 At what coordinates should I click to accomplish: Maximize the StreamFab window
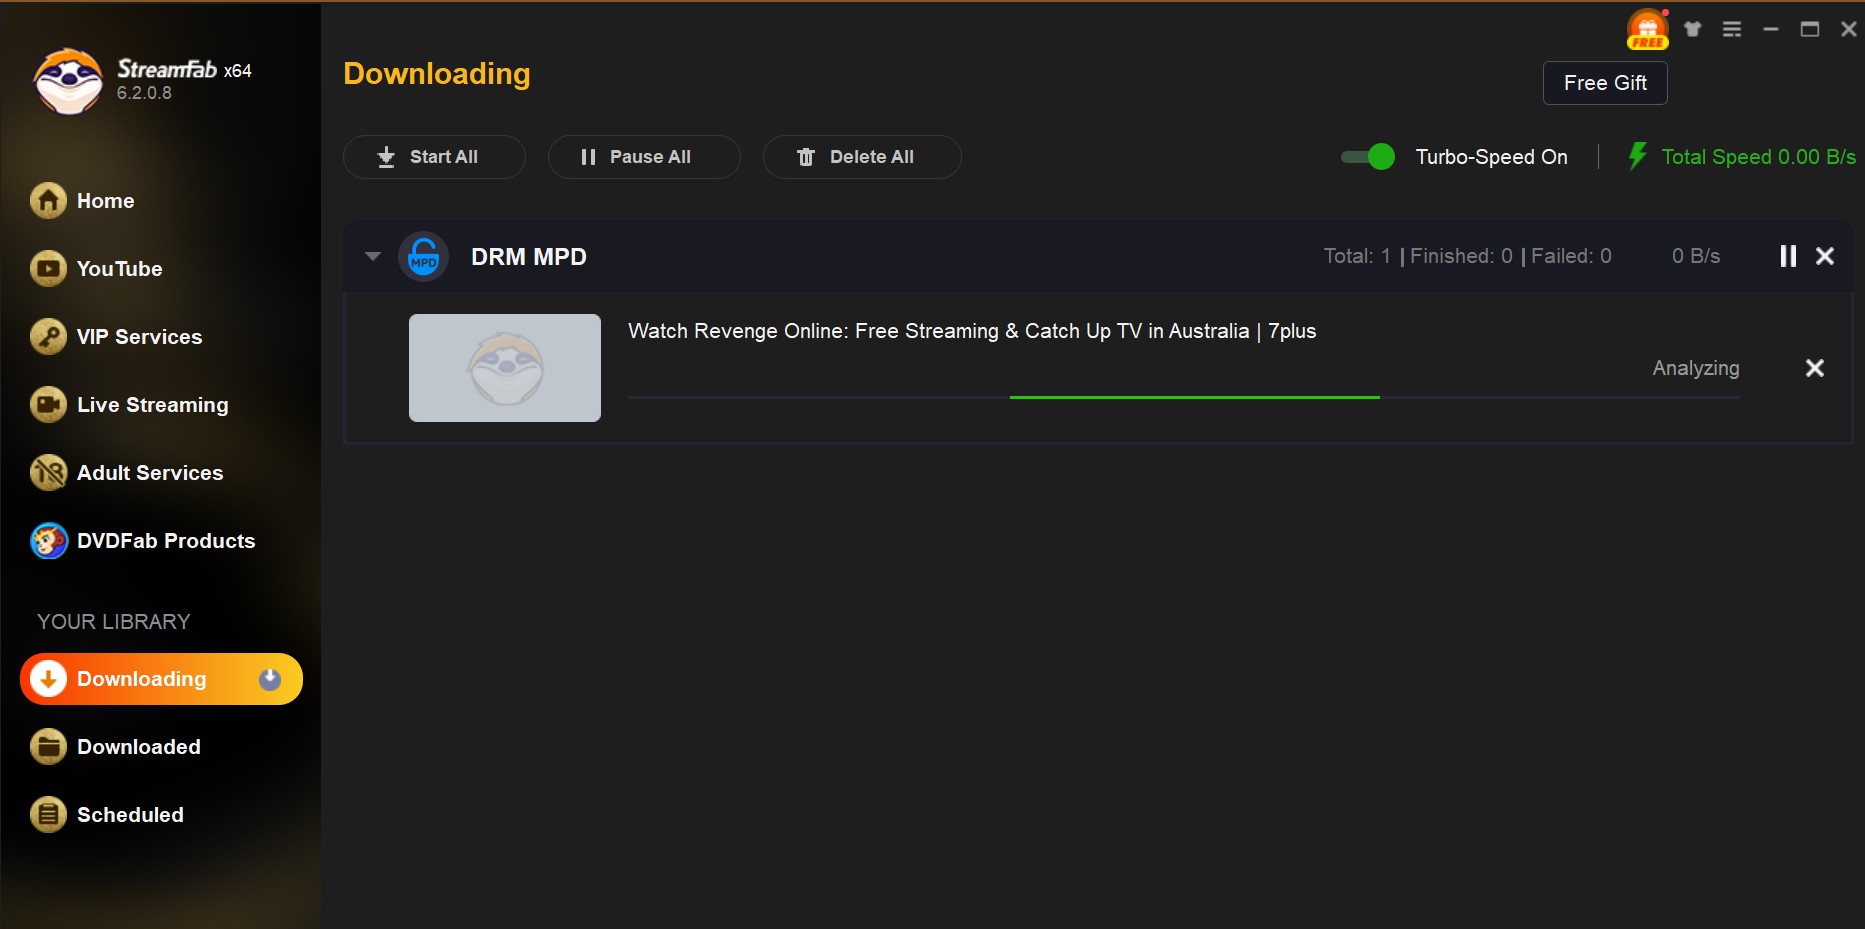[1810, 29]
